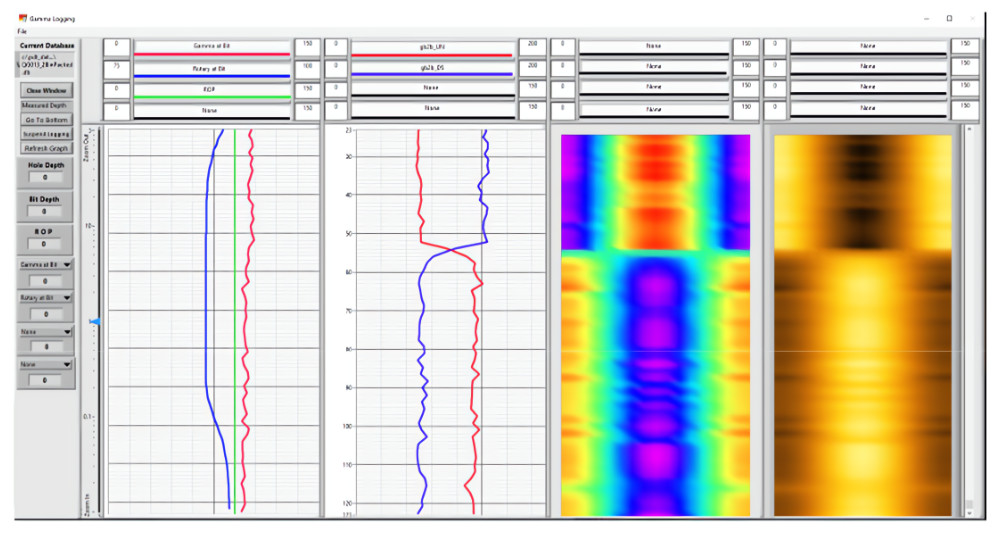Image resolution: width=1000 pixels, height=556 pixels.
Task: Click the Hole Depth value field
Action: click(x=45, y=178)
